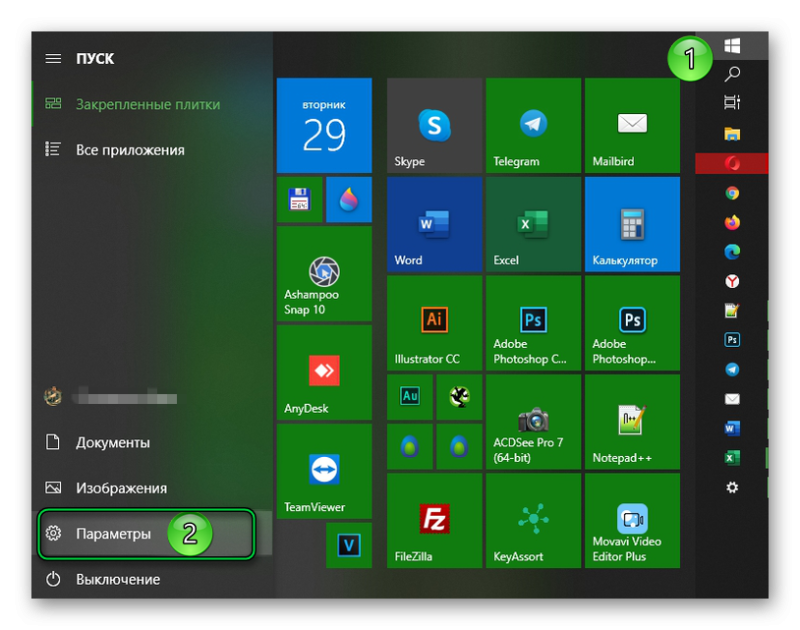Click the mail envelope icon on the taskbar
800x630 pixels.
(732, 399)
